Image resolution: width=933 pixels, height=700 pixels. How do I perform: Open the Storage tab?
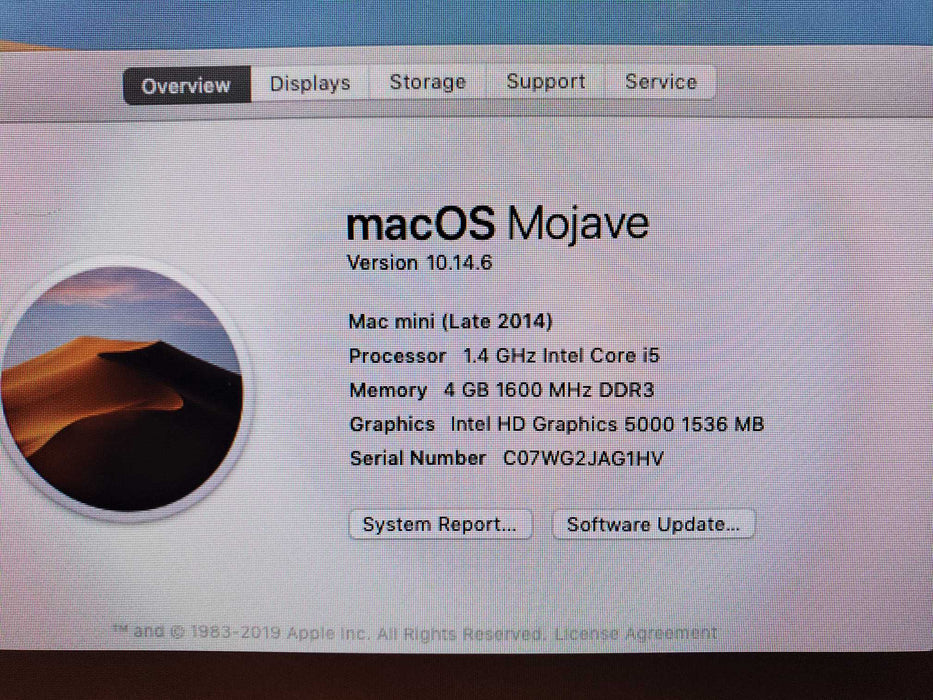click(x=426, y=82)
